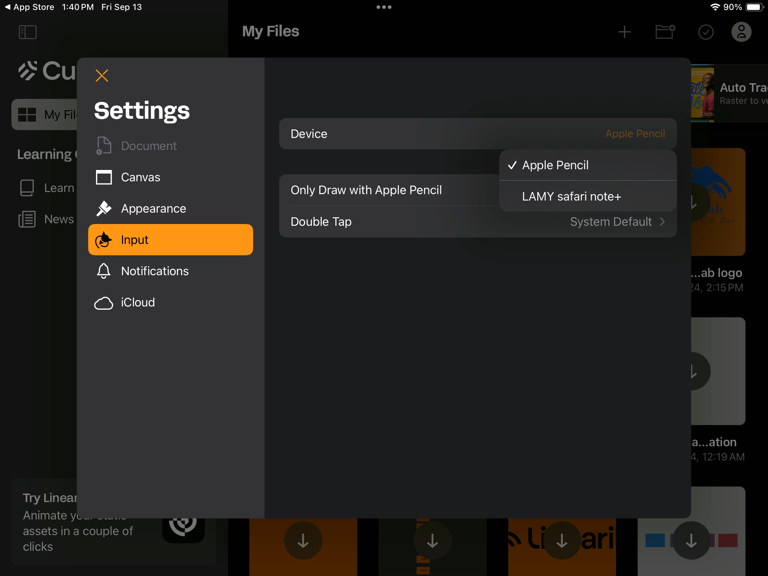Click the iCloud cloud icon

click(103, 303)
